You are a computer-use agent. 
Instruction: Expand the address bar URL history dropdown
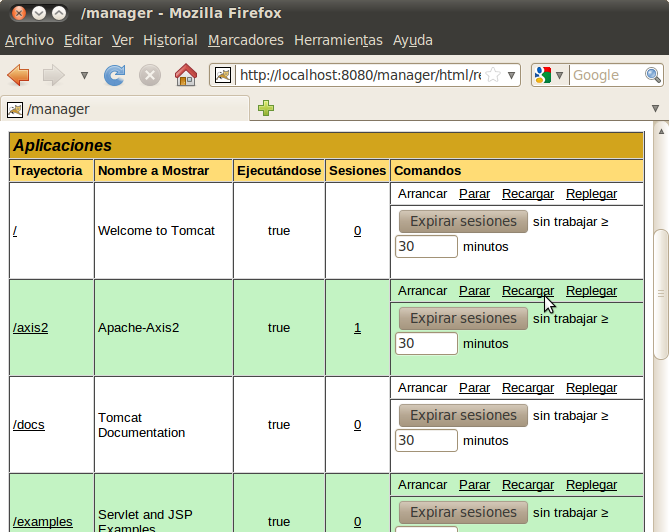(x=512, y=76)
